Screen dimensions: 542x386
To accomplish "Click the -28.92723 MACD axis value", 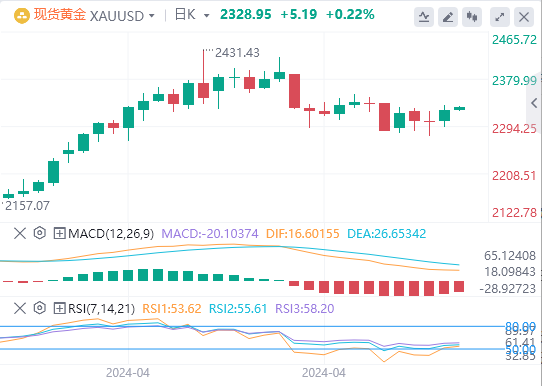I will (x=508, y=289).
